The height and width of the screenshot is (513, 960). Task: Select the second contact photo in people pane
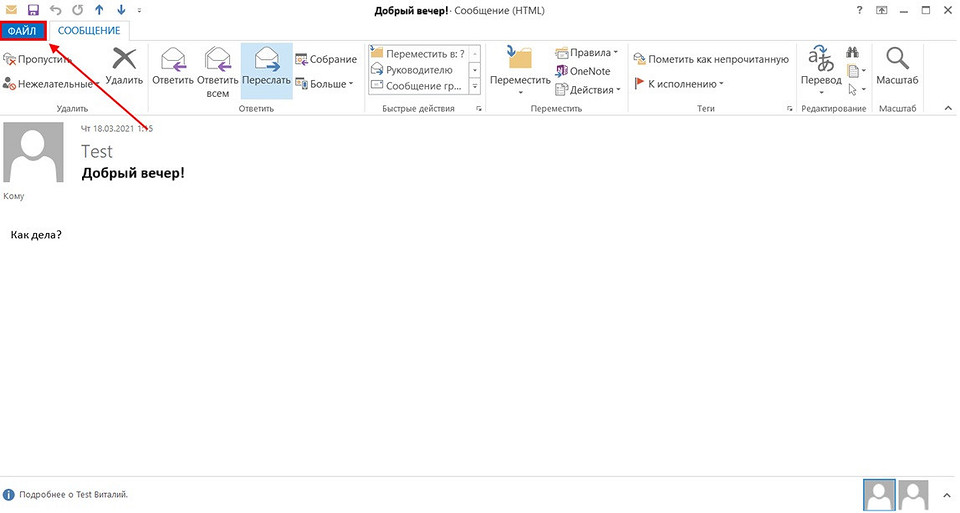913,495
